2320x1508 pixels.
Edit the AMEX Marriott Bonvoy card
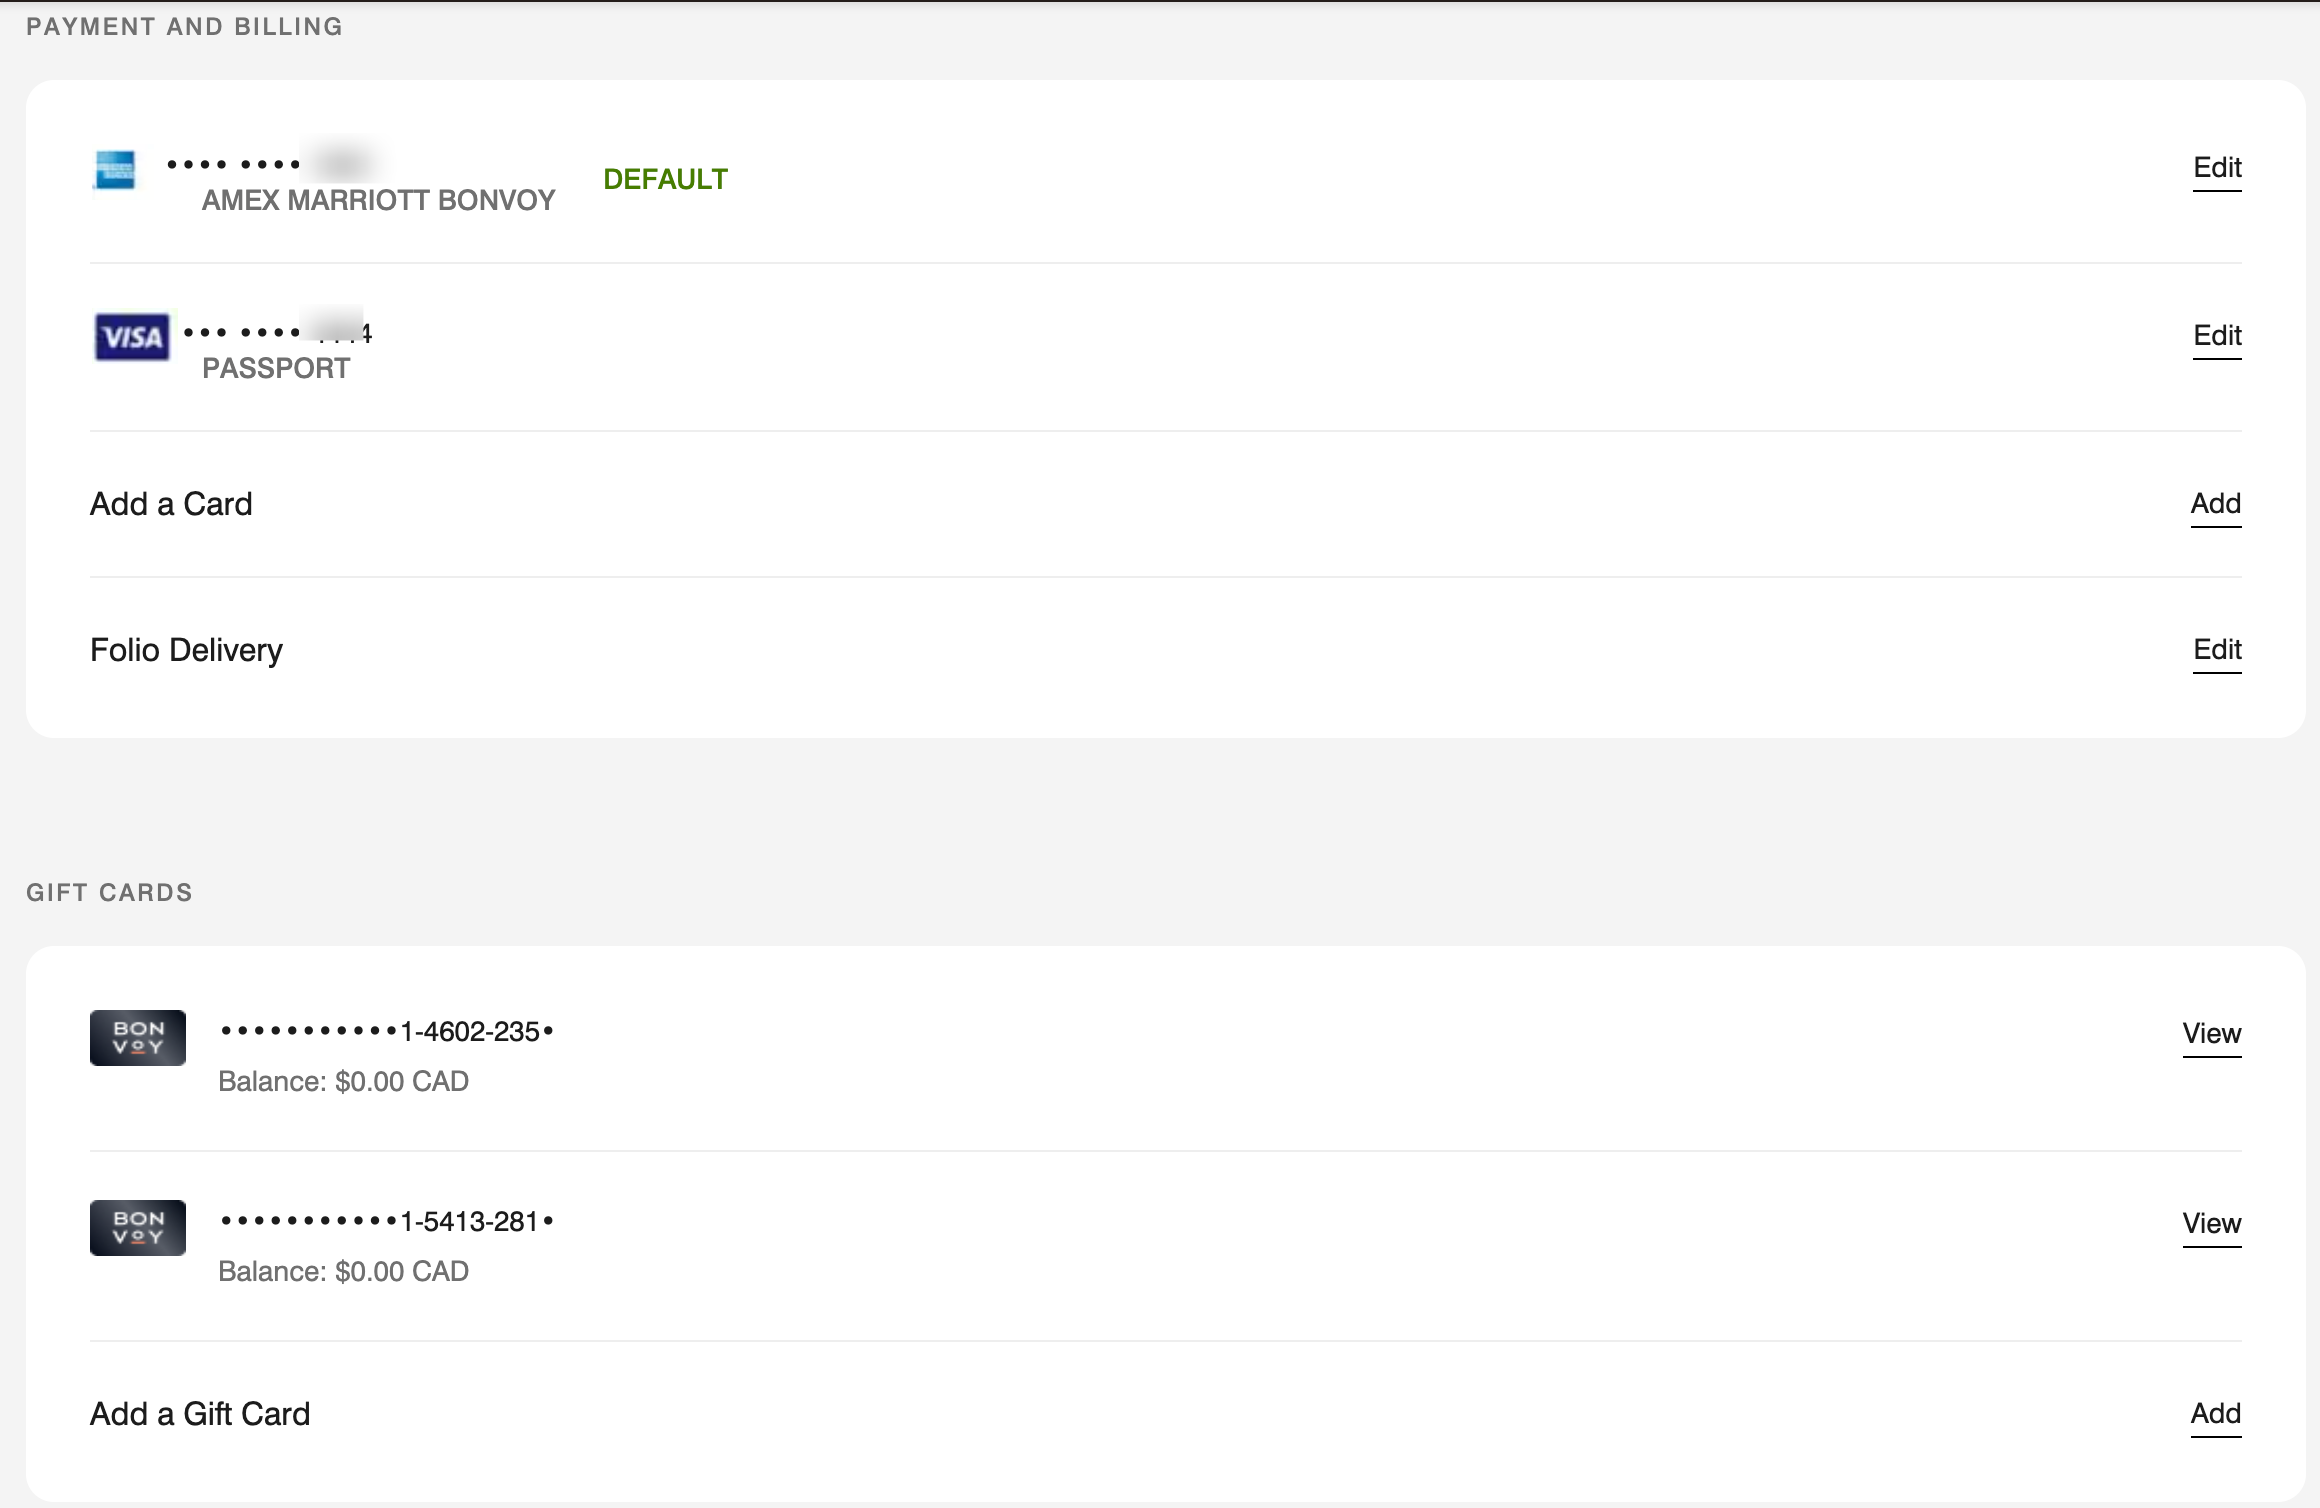[2216, 168]
